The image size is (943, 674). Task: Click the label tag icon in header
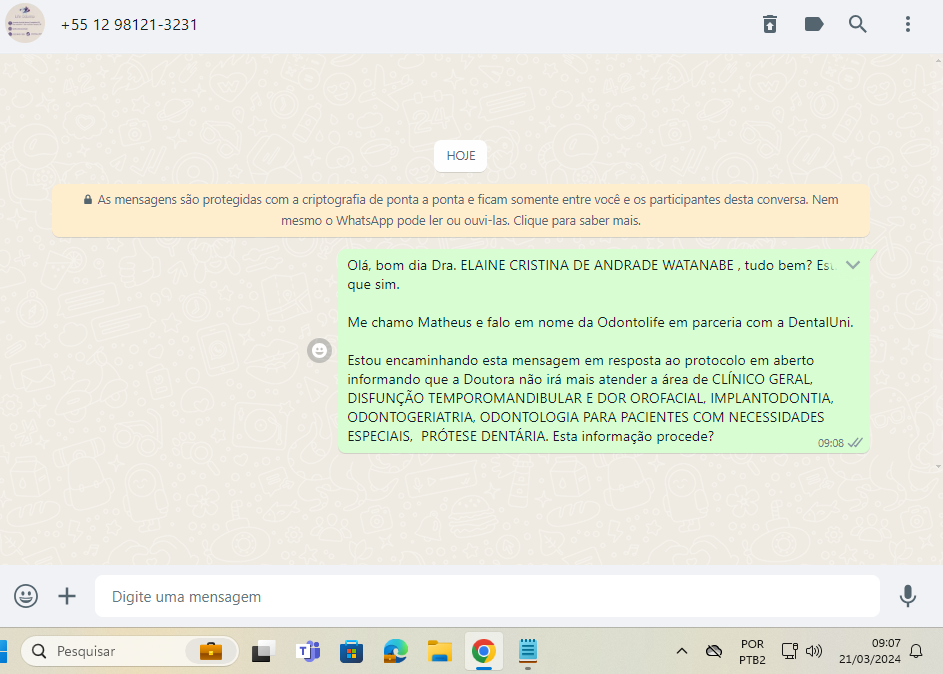pyautogui.click(x=814, y=24)
